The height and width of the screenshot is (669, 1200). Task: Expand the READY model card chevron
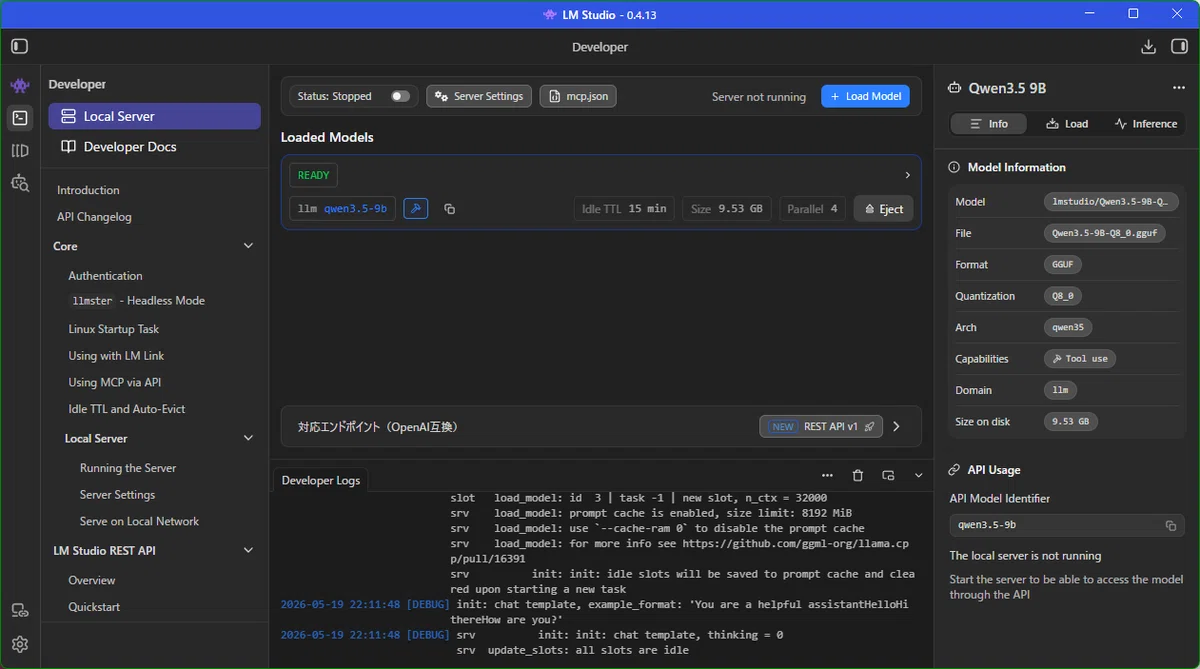(907, 175)
